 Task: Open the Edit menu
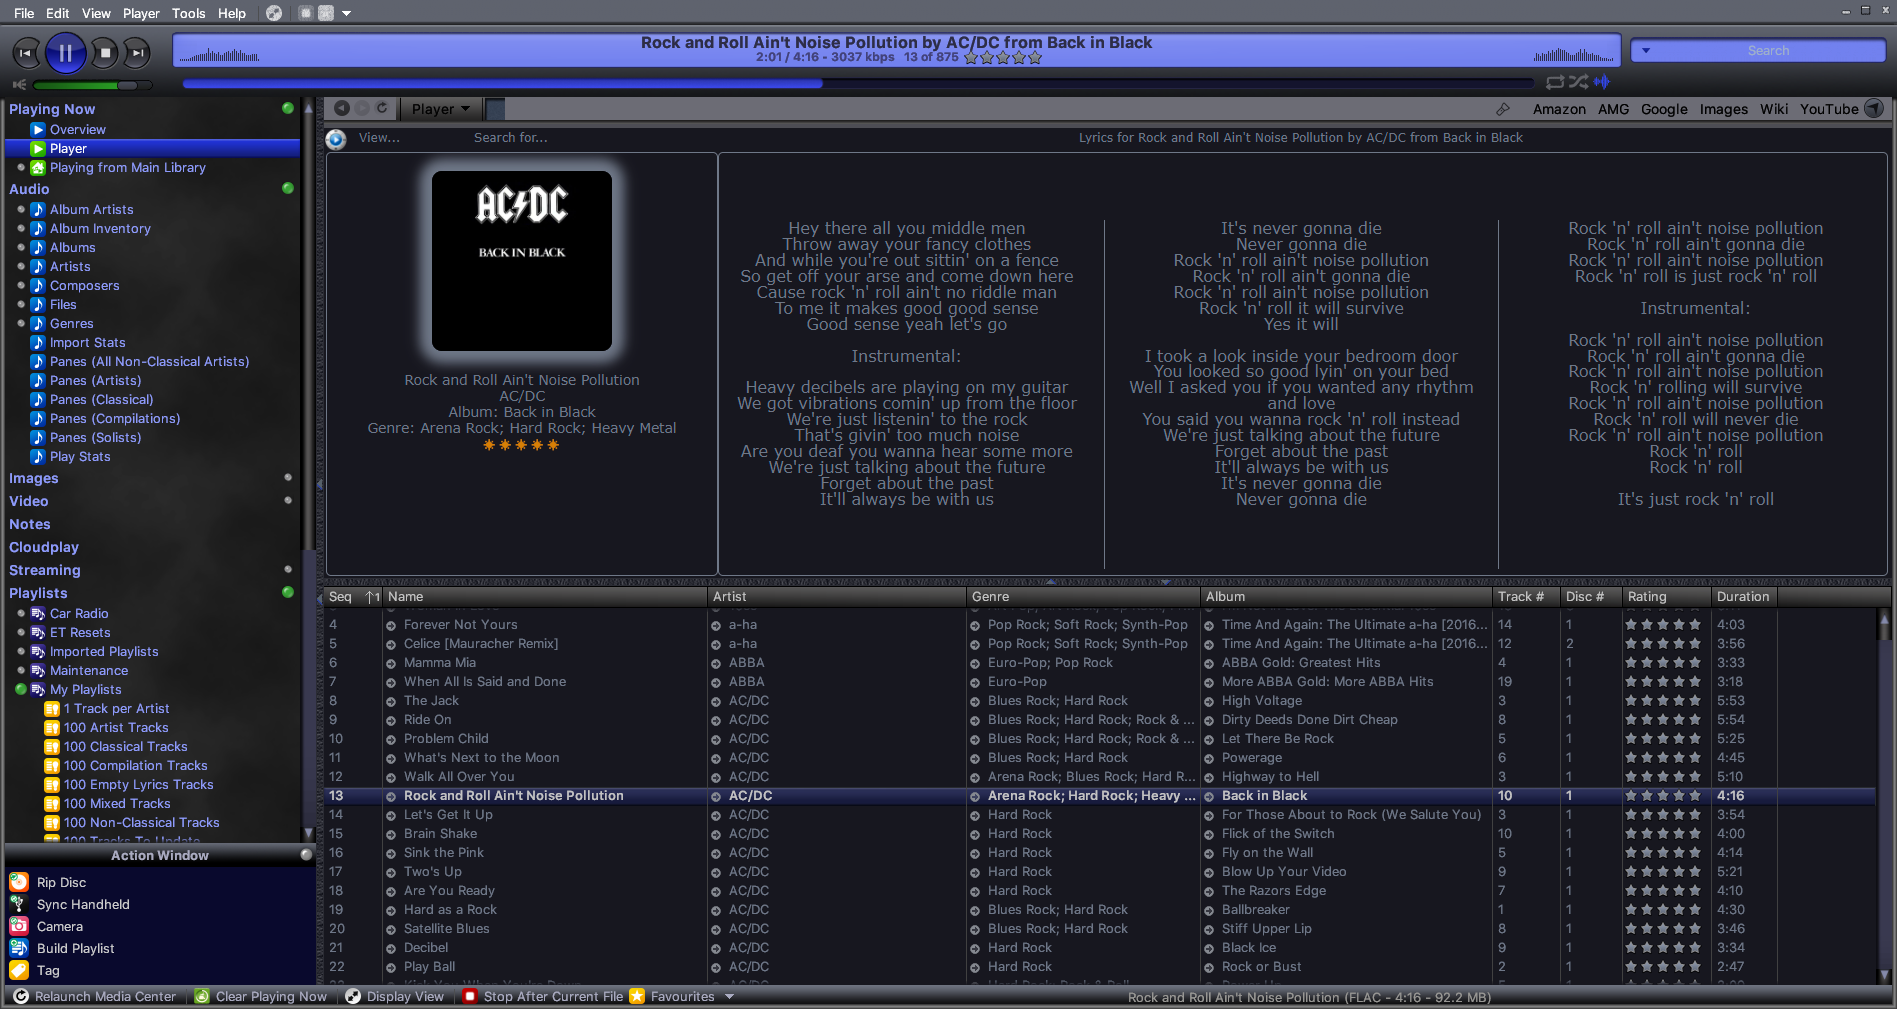click(x=58, y=13)
